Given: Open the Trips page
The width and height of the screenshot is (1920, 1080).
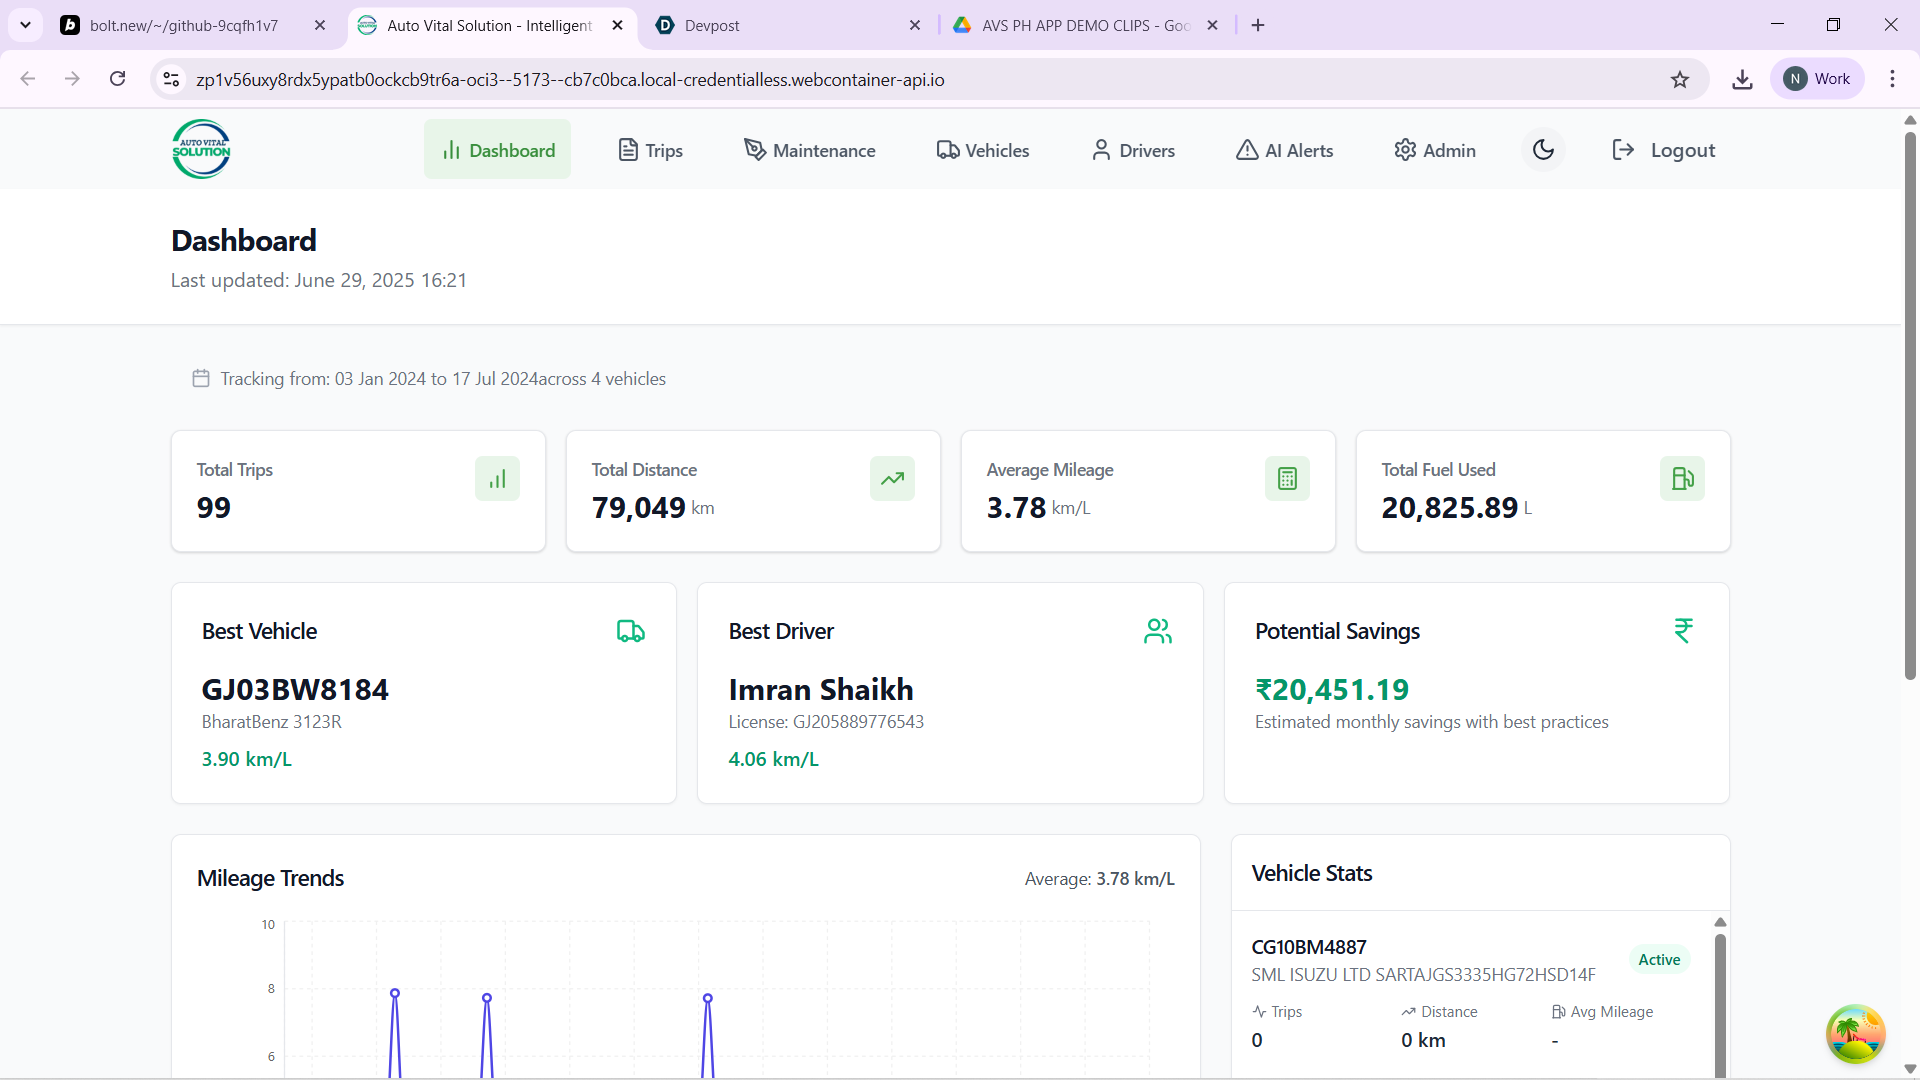Looking at the screenshot, I should (x=650, y=150).
